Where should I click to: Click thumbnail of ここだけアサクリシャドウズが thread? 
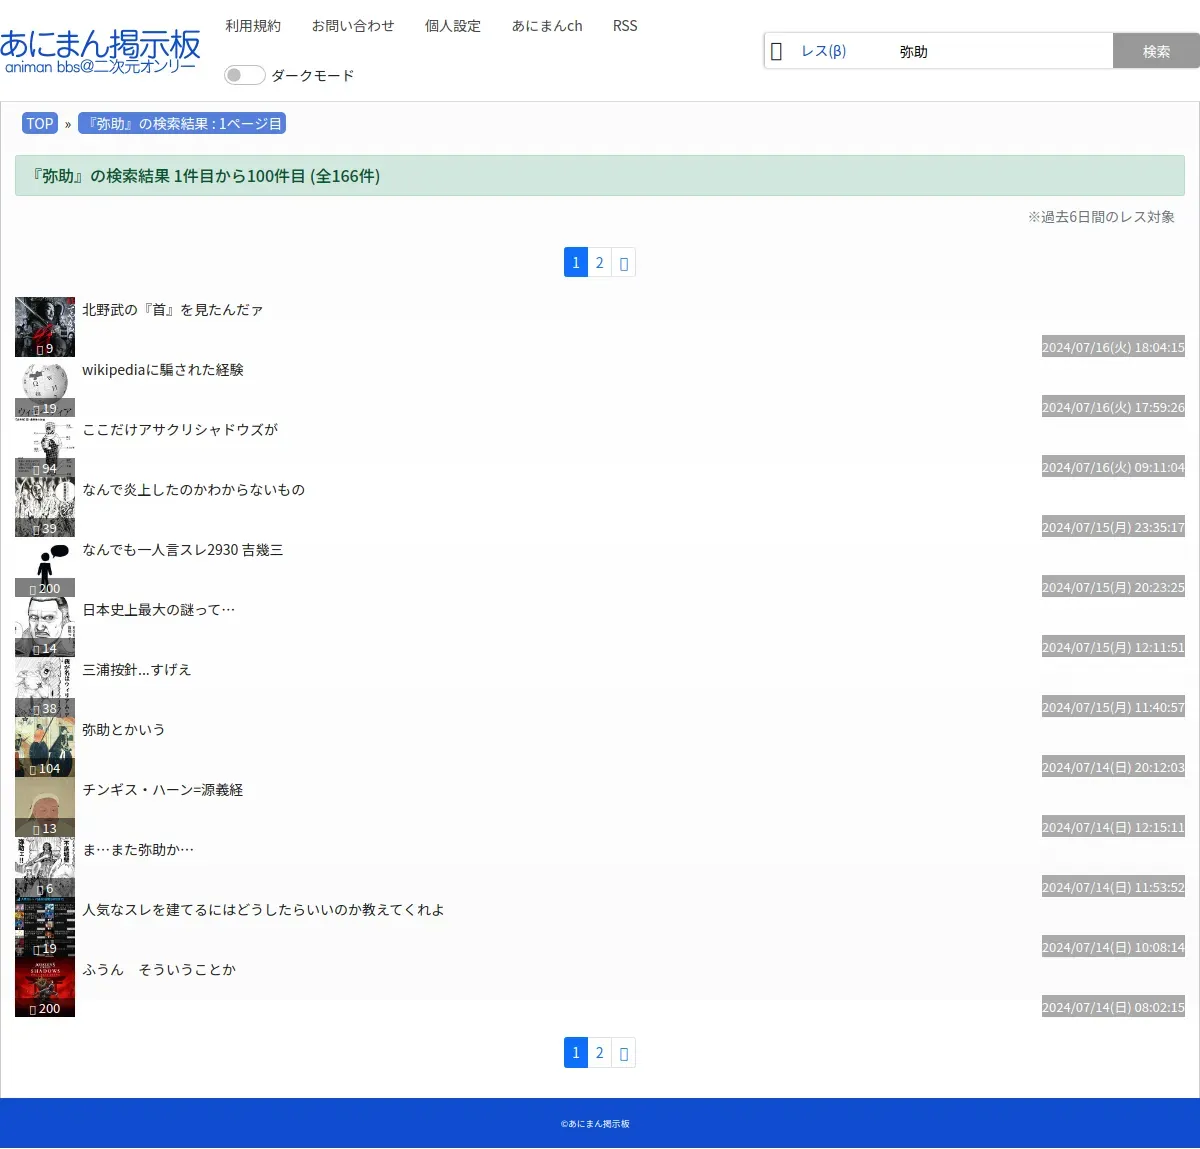point(45,447)
